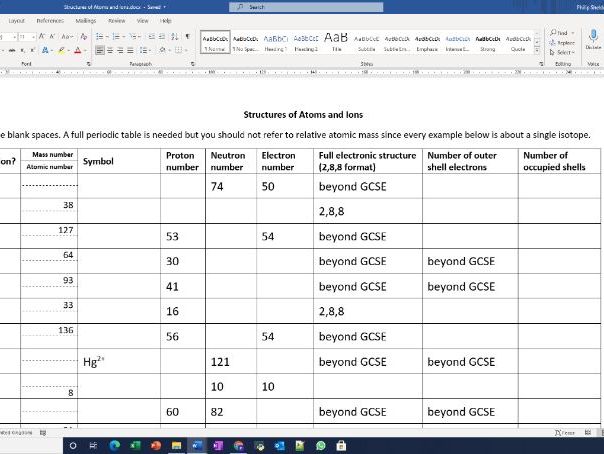Open the Paragraph dialog launcher

point(193,64)
